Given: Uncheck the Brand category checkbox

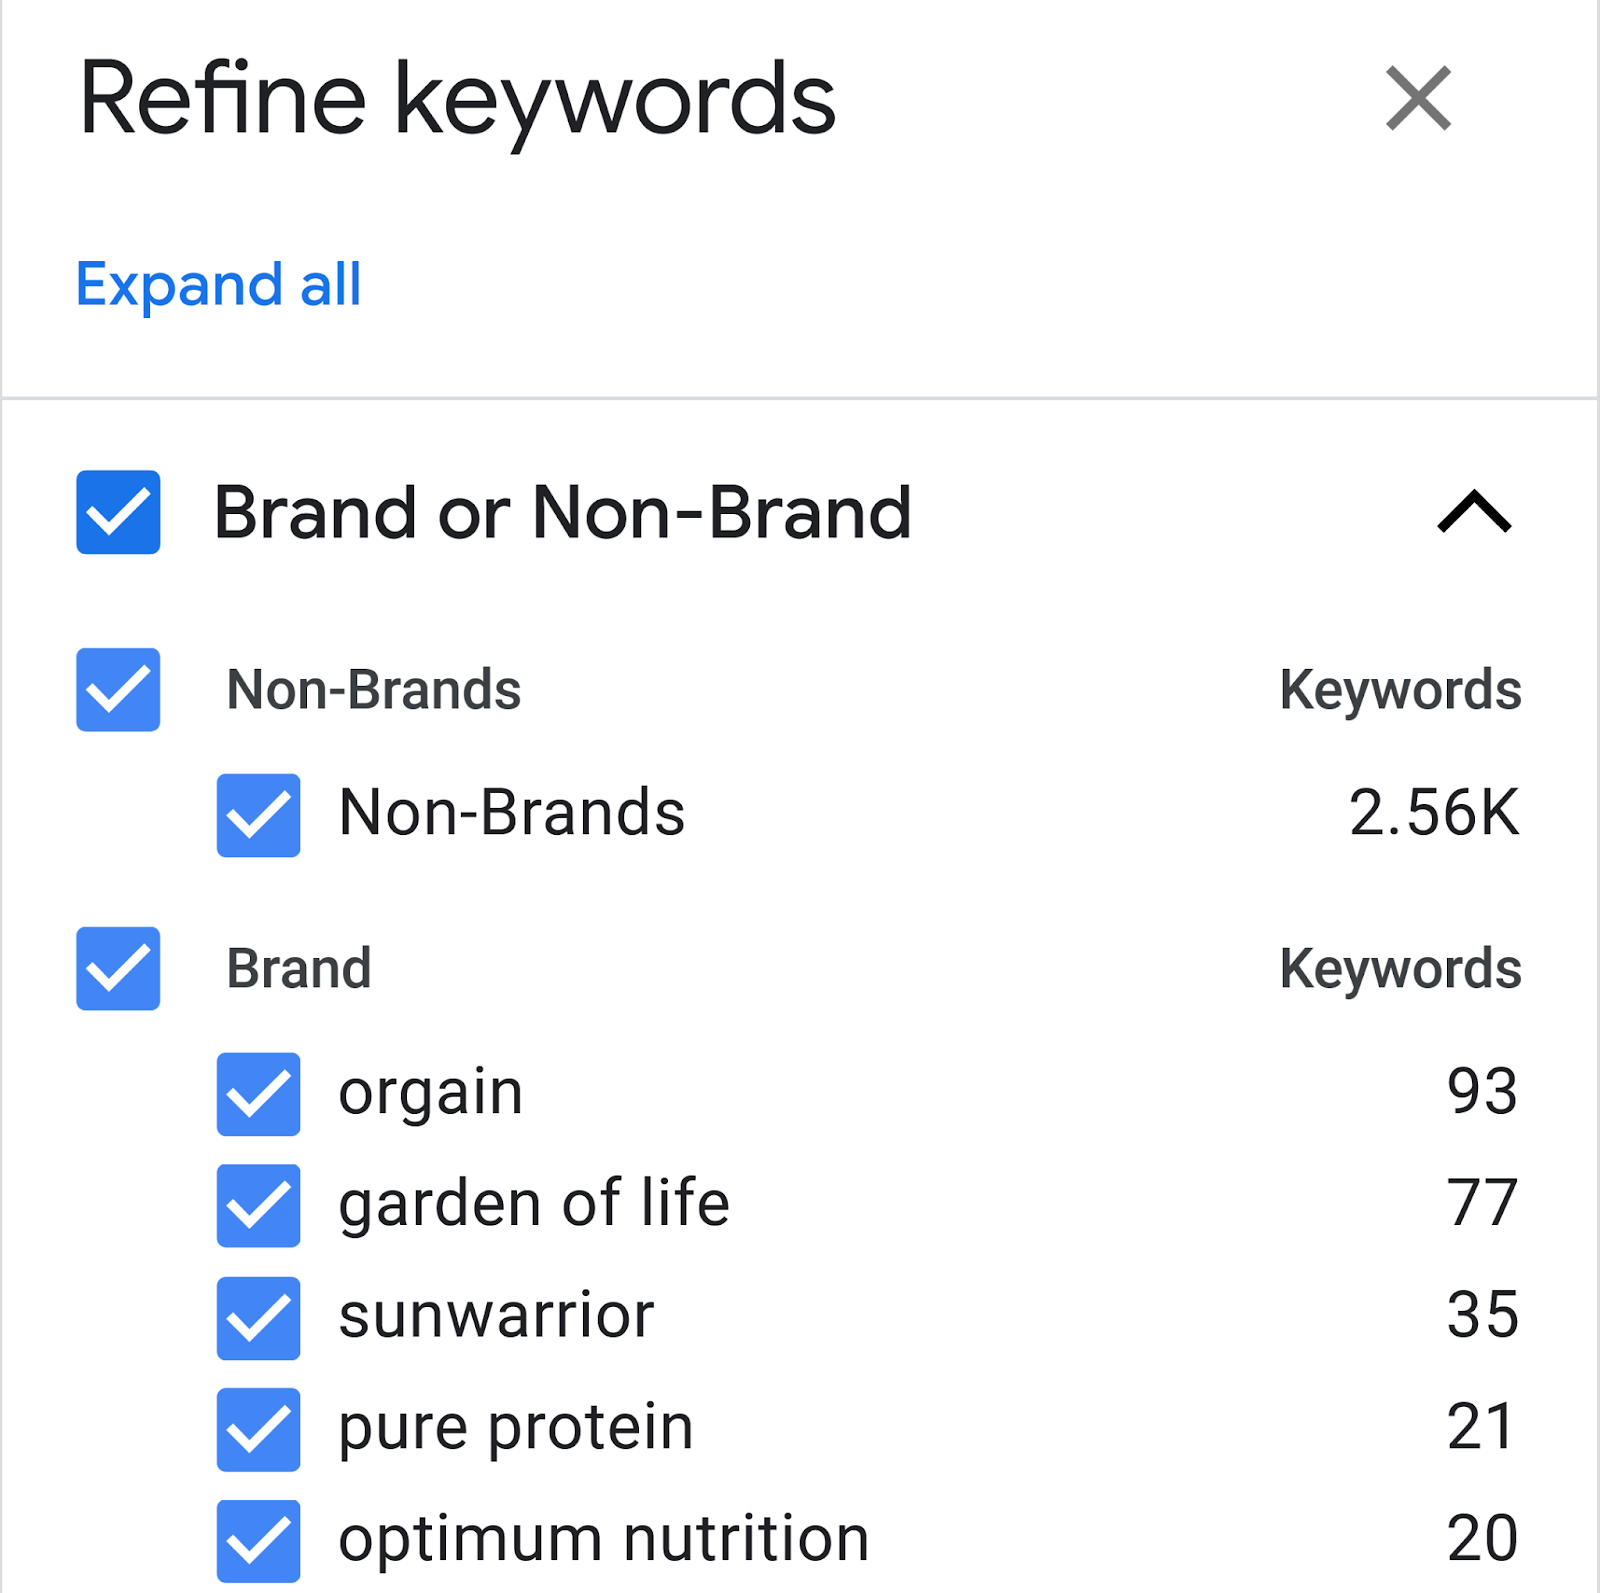Looking at the screenshot, I should 117,968.
